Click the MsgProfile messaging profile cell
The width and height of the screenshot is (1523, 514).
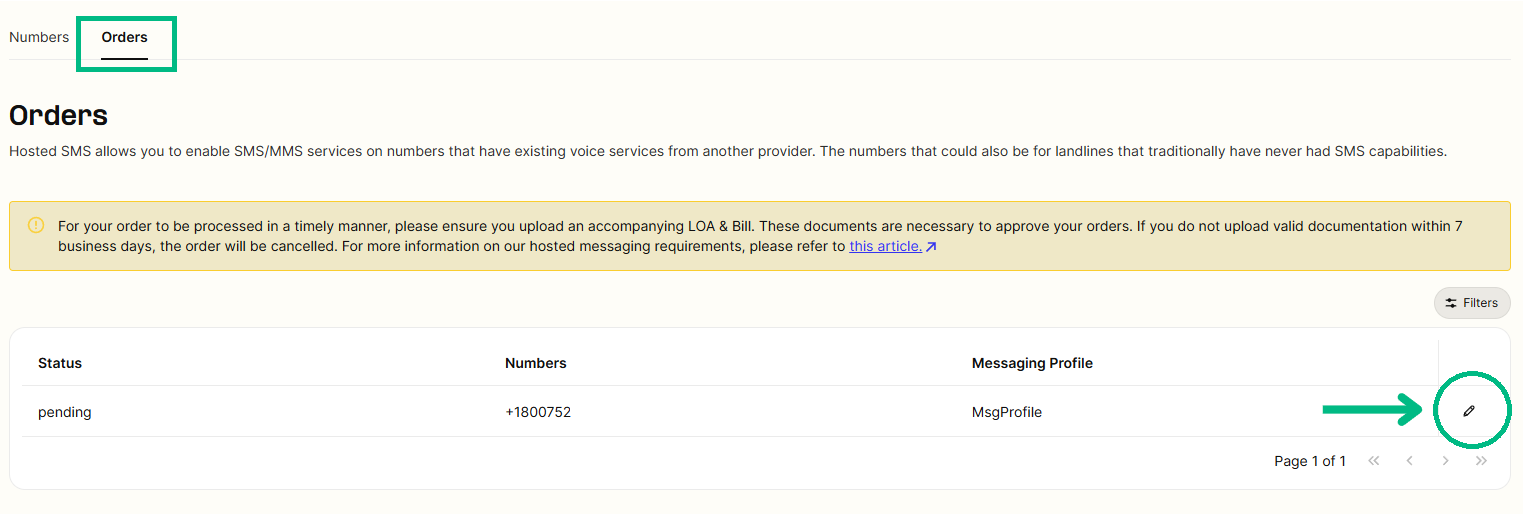click(x=1007, y=412)
